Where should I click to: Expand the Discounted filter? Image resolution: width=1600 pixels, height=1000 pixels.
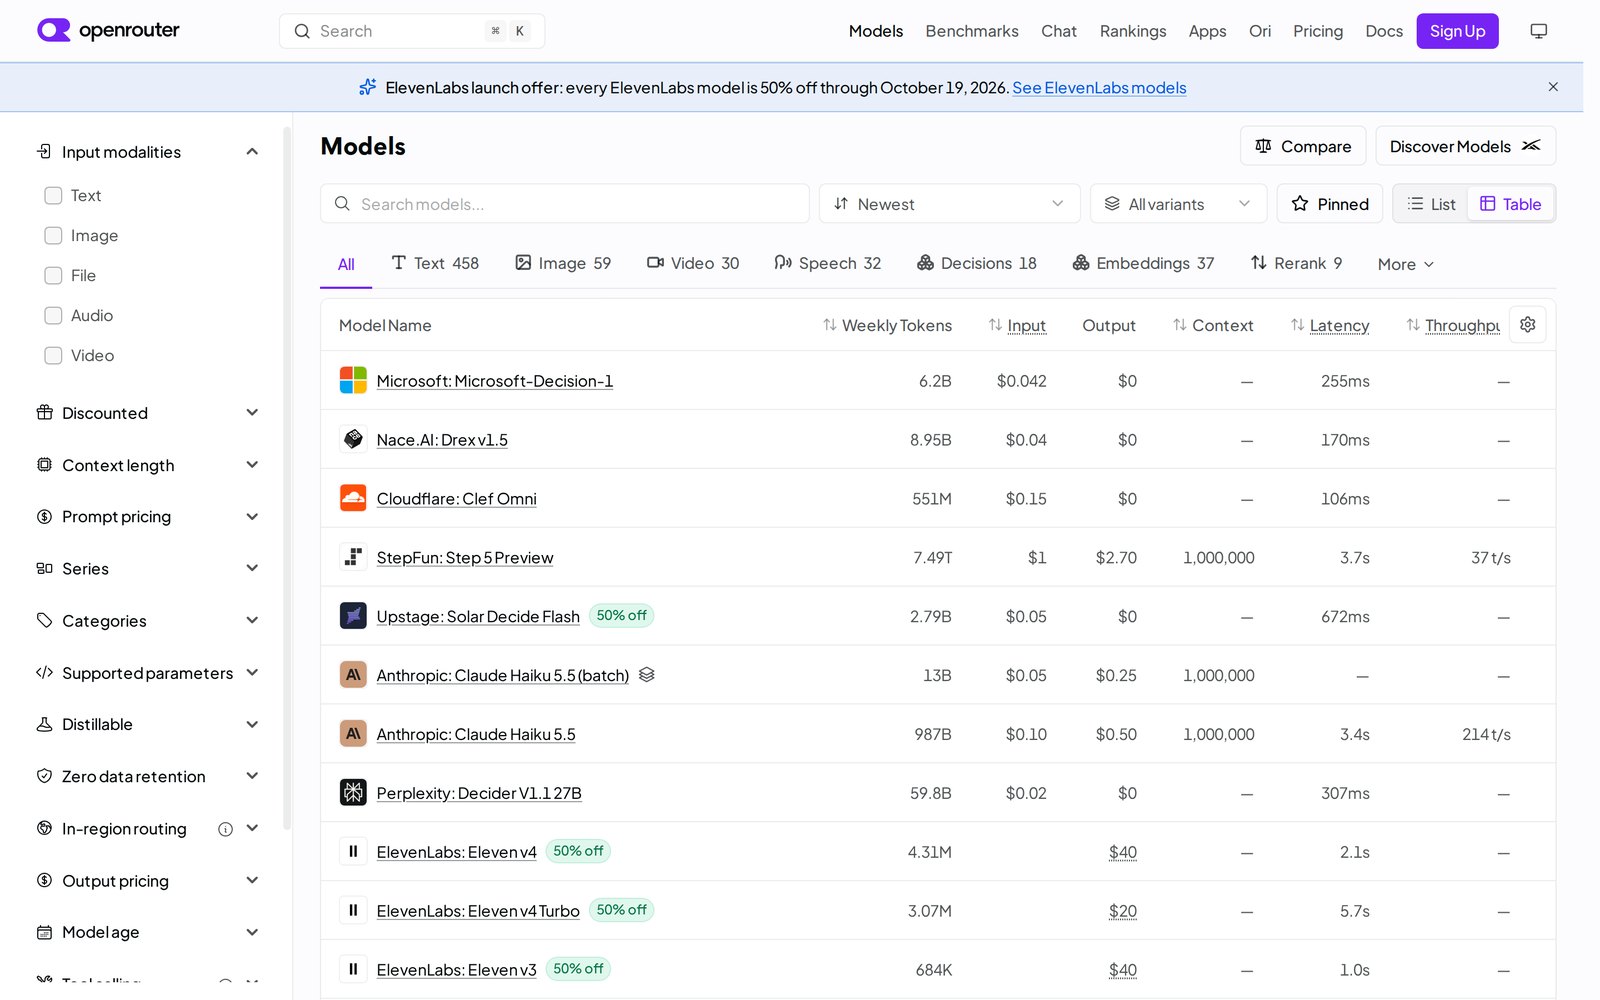(x=148, y=413)
